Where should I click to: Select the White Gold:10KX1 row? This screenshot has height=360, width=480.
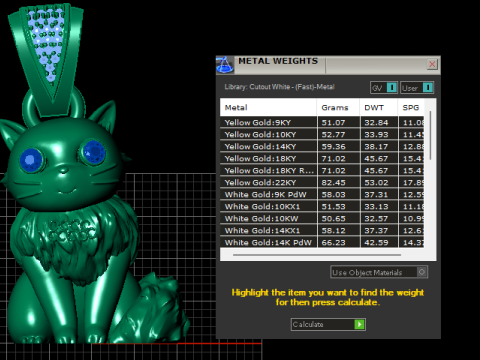(x=322, y=206)
